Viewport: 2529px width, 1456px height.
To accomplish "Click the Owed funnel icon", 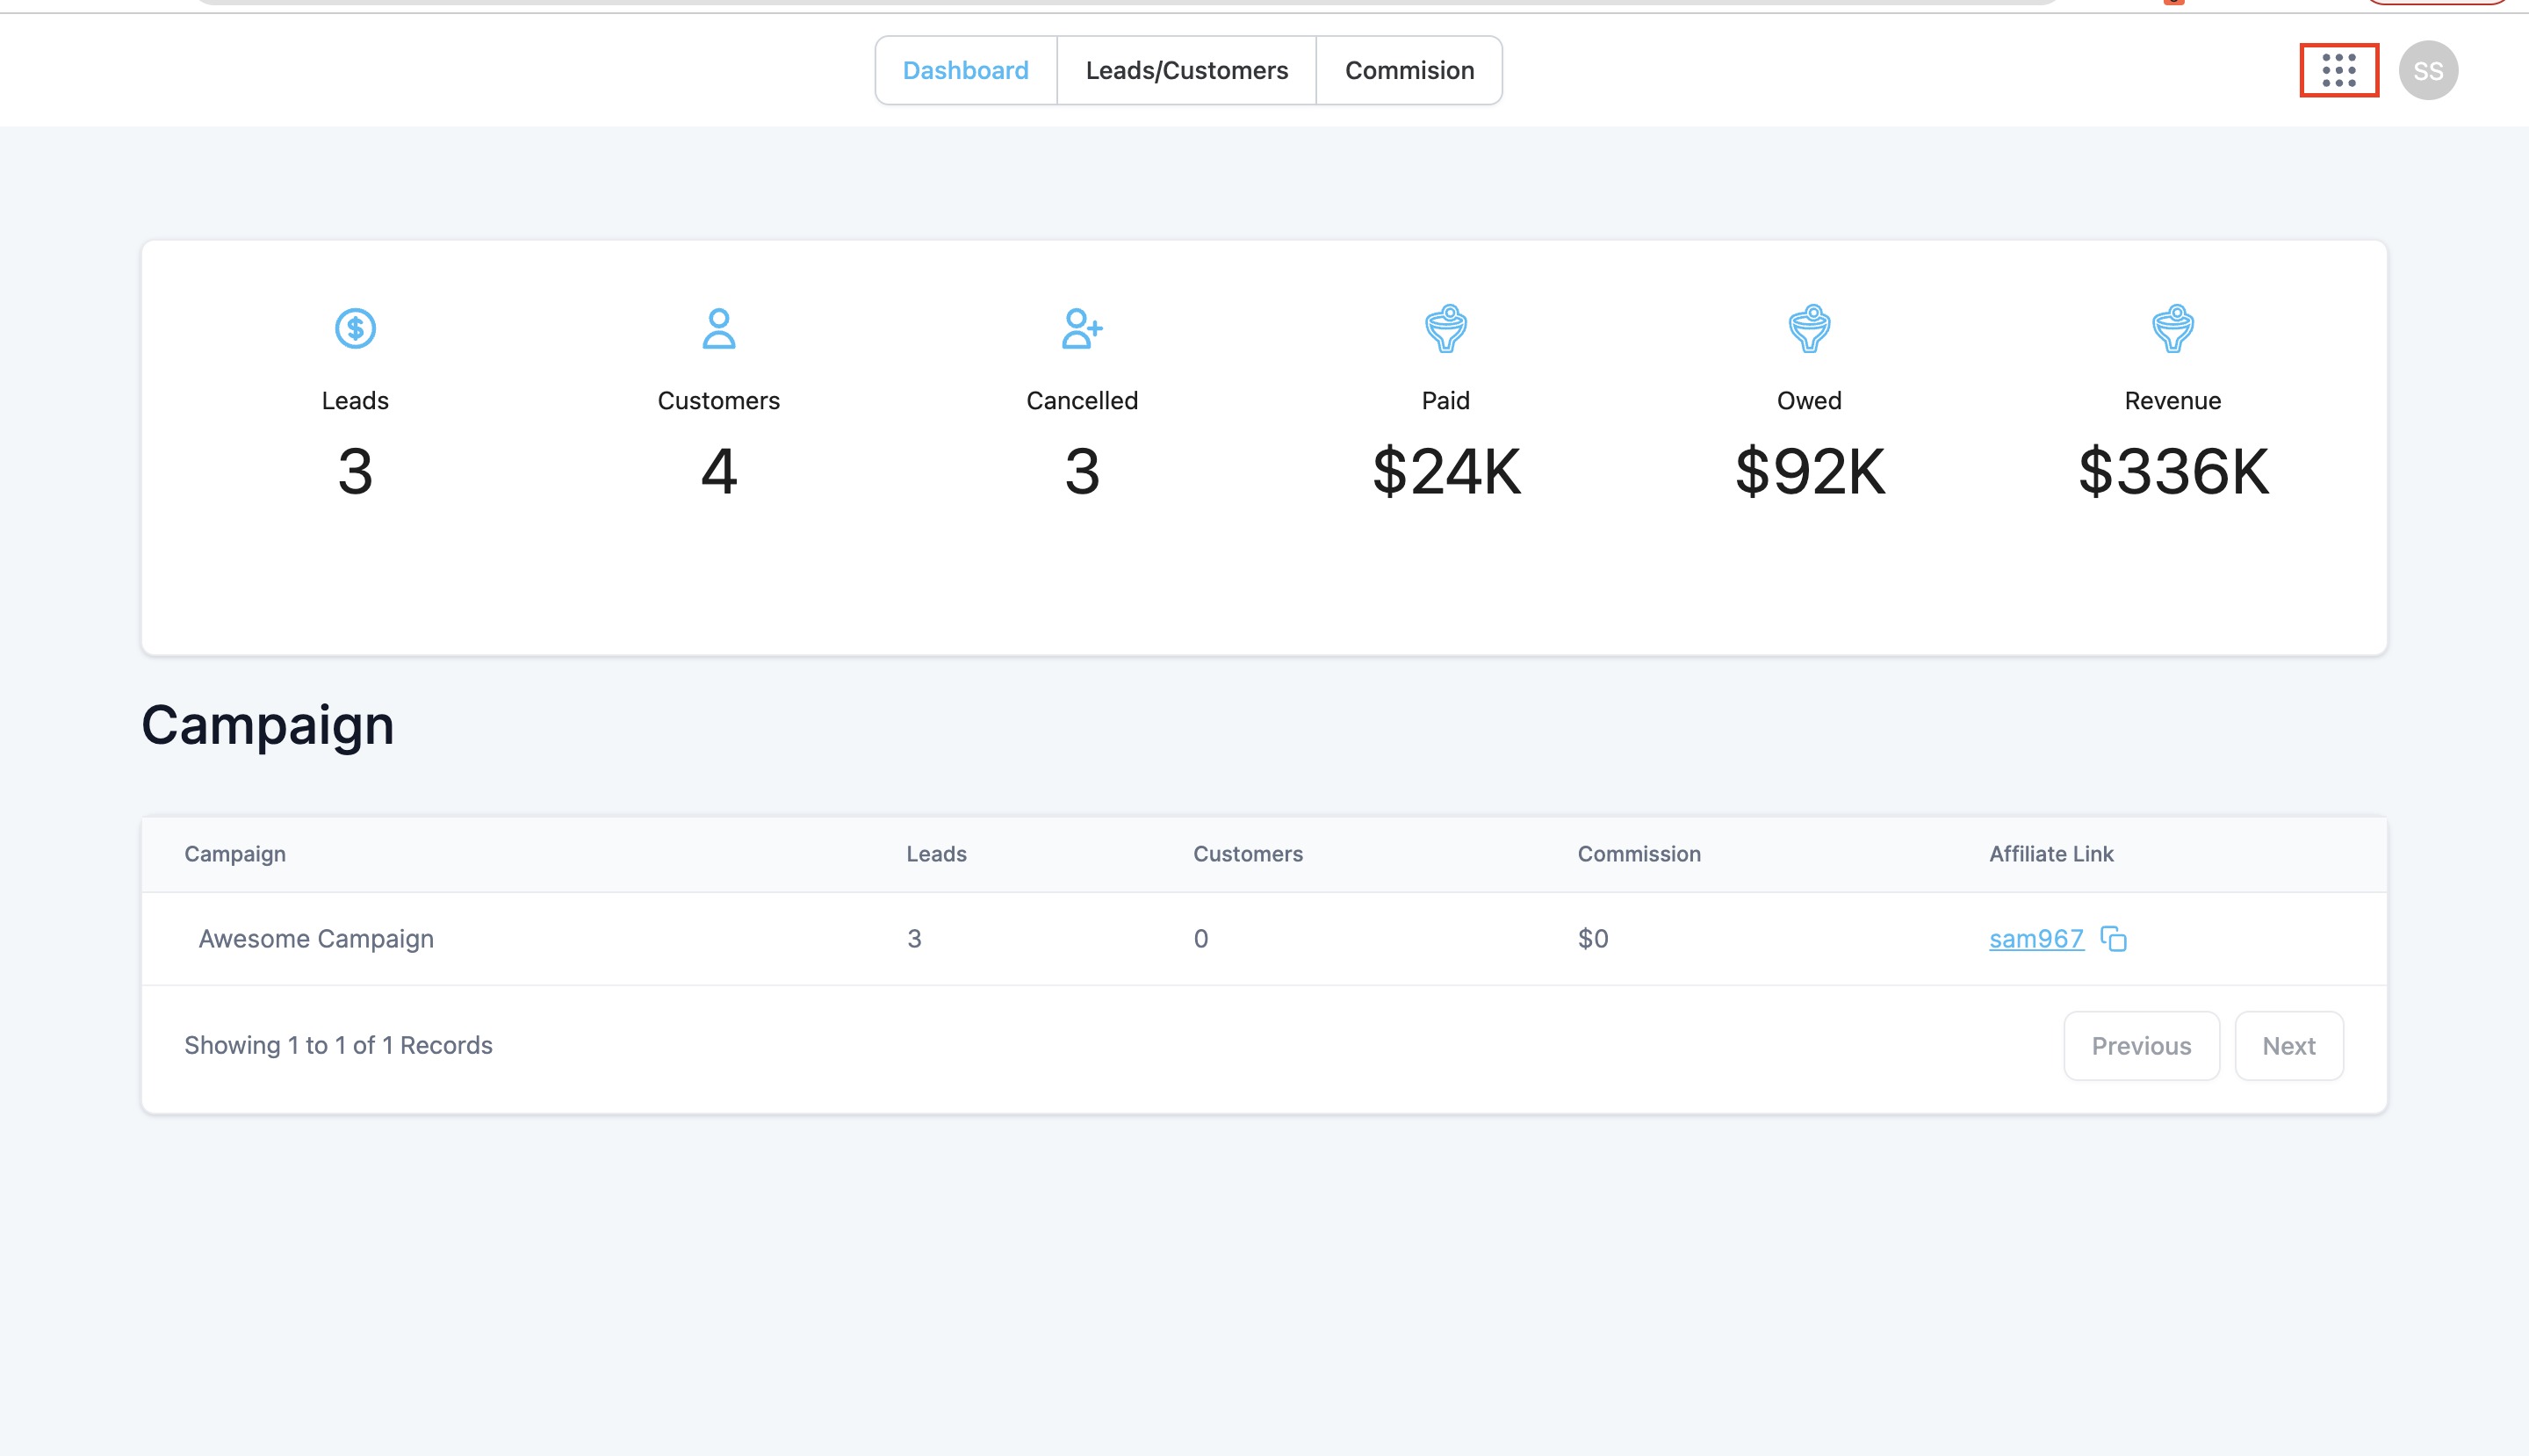I will 1808,328.
